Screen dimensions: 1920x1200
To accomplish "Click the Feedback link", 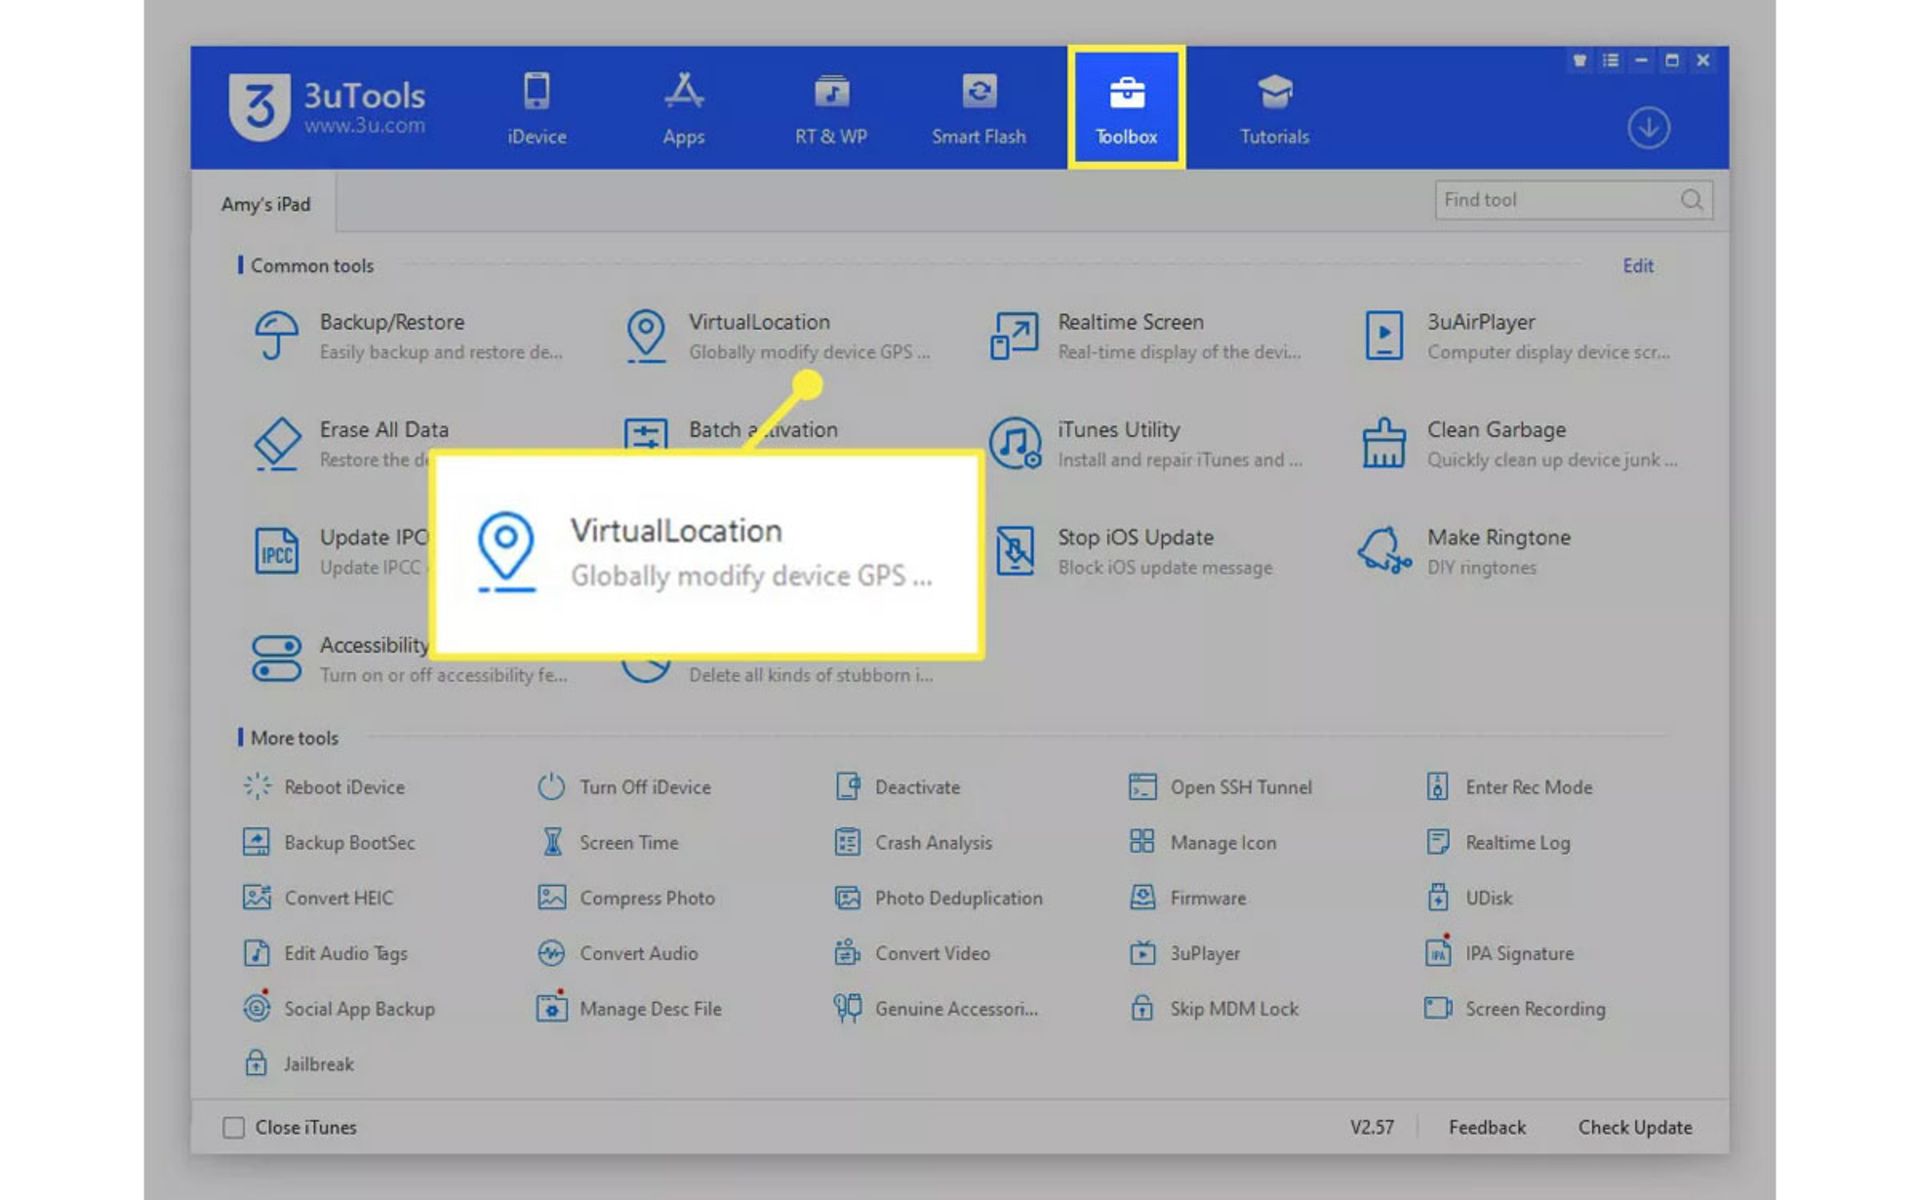I will 1487,1127.
